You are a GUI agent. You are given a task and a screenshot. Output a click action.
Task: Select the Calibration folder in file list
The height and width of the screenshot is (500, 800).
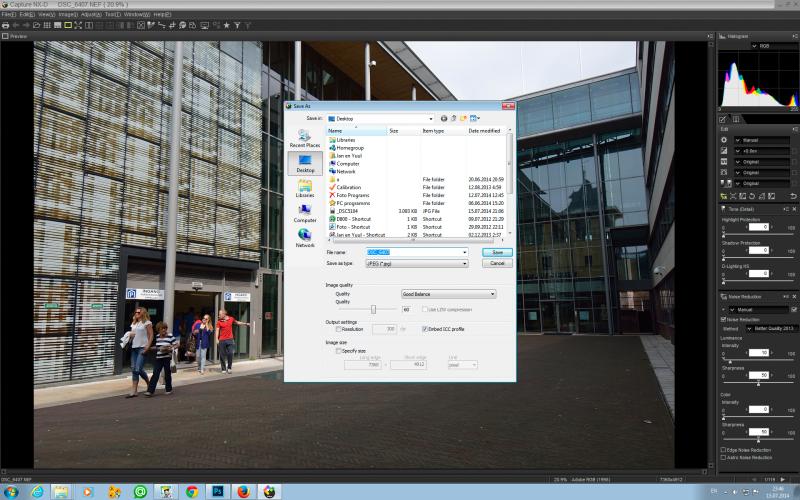point(348,187)
